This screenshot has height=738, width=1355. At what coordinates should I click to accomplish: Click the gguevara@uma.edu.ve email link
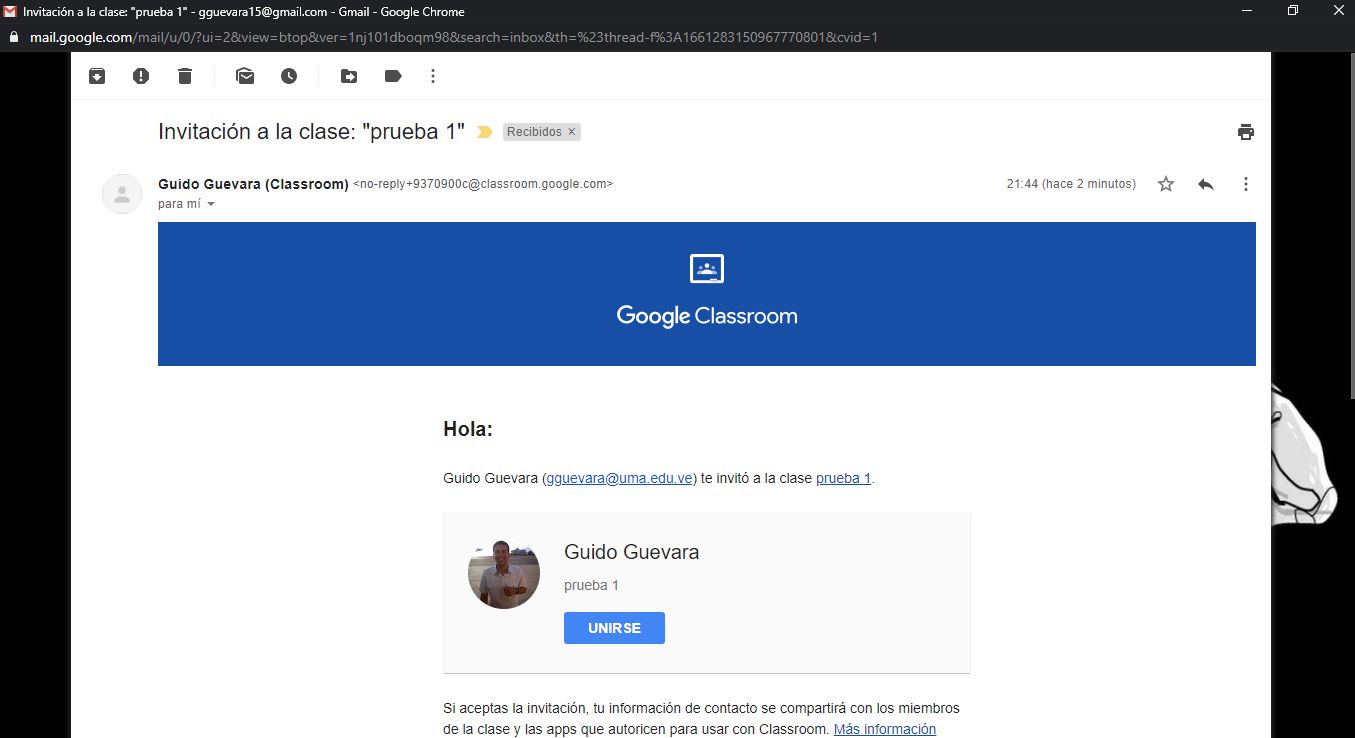[619, 478]
